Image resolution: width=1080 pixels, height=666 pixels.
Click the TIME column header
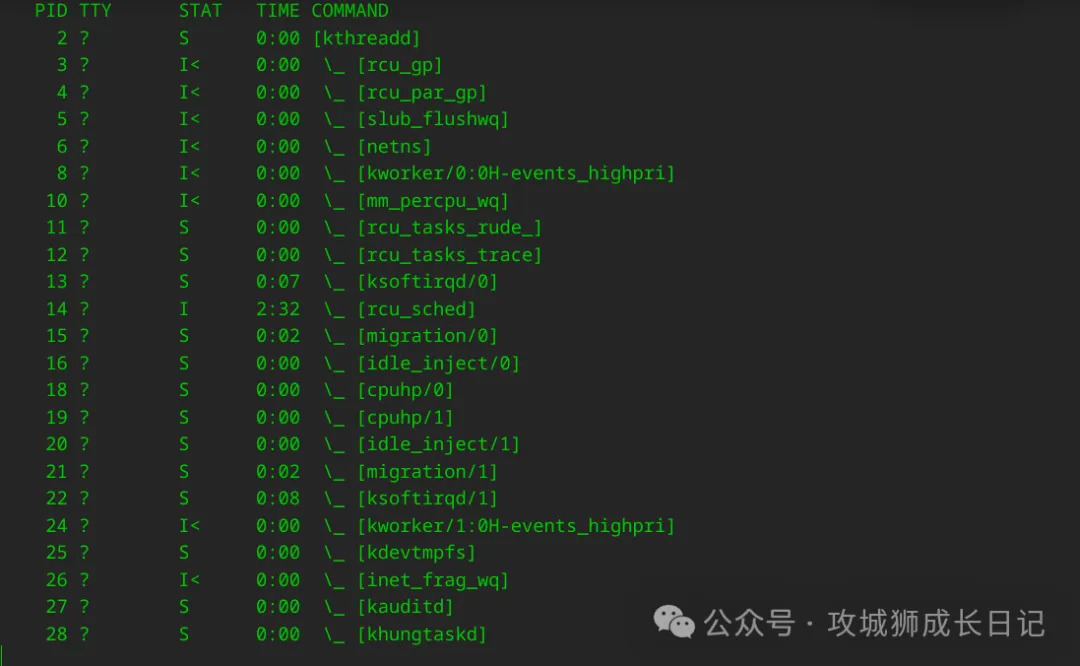point(277,11)
